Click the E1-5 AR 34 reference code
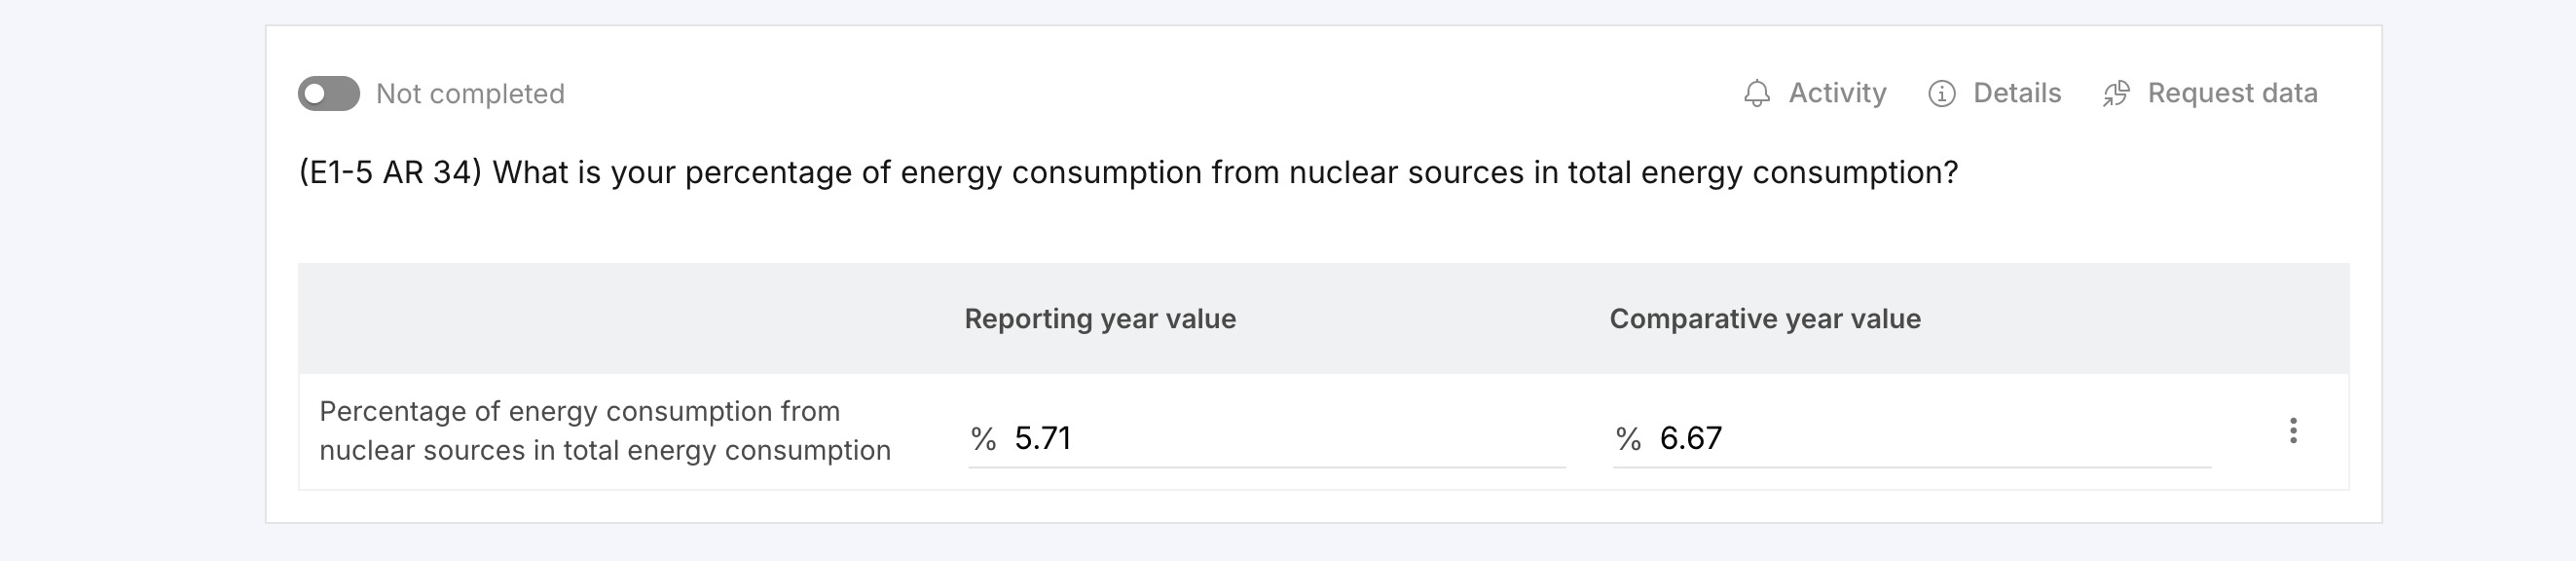Viewport: 2576px width, 561px height. point(390,173)
